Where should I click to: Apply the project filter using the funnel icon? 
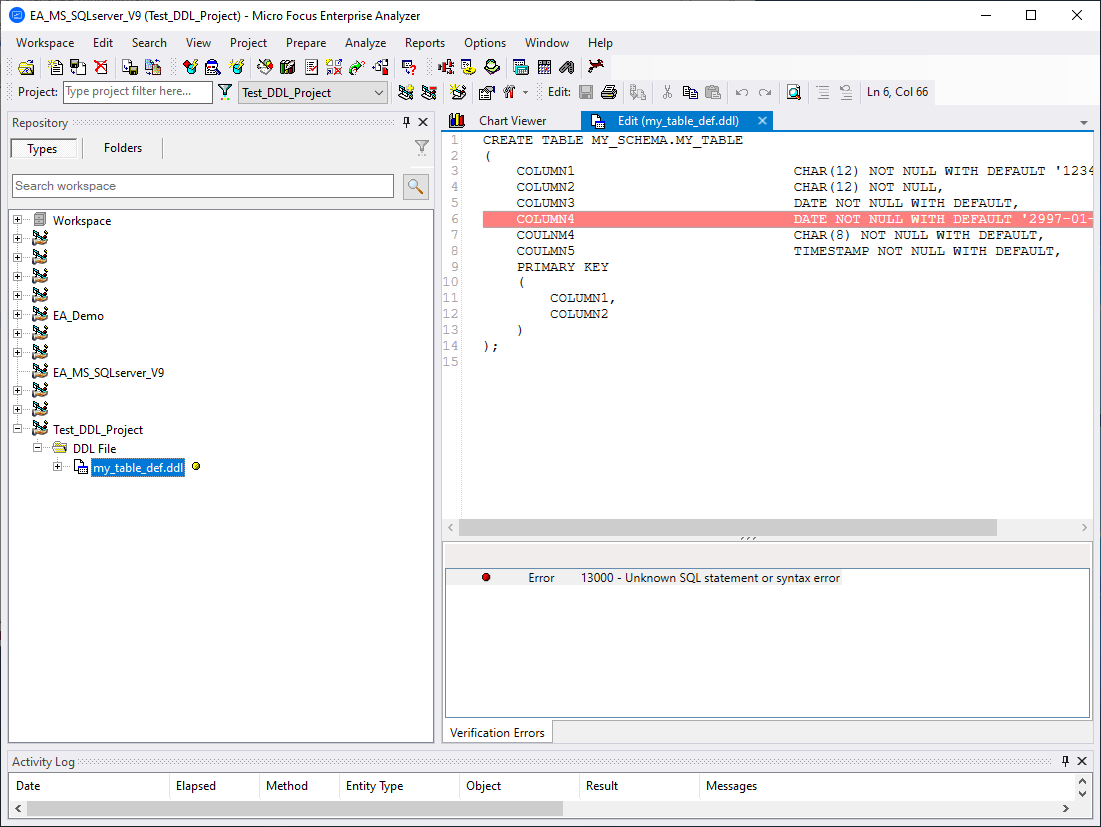(x=225, y=91)
